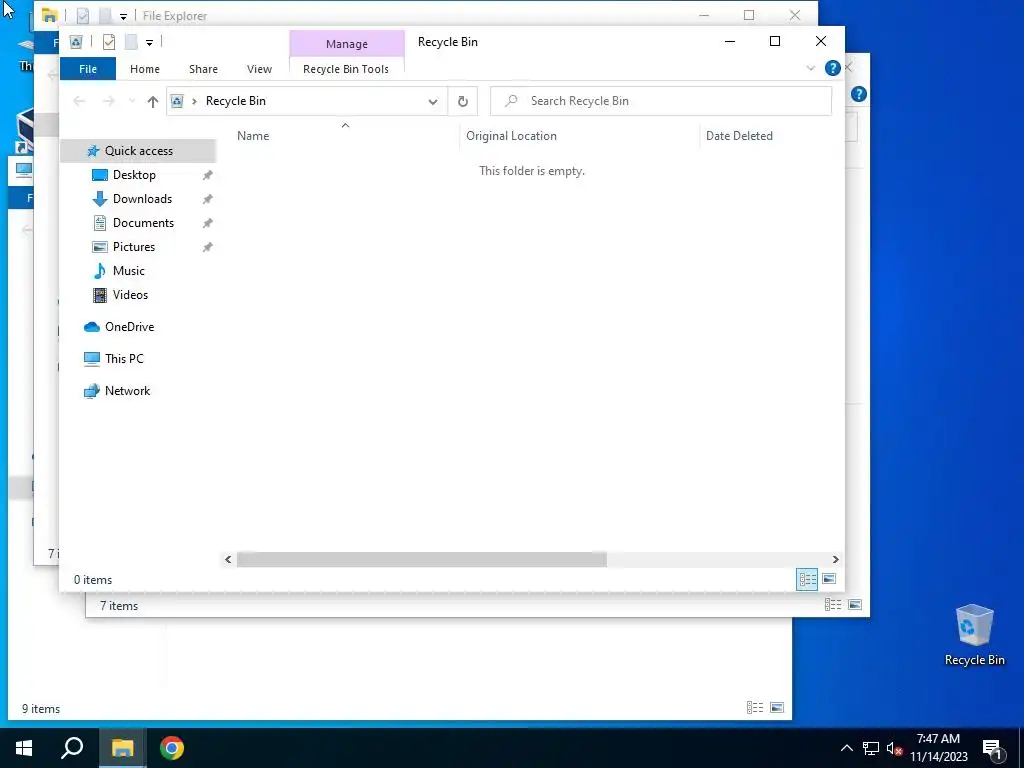The height and width of the screenshot is (768, 1024).
Task: Open the notification Action Center
Action: point(992,748)
